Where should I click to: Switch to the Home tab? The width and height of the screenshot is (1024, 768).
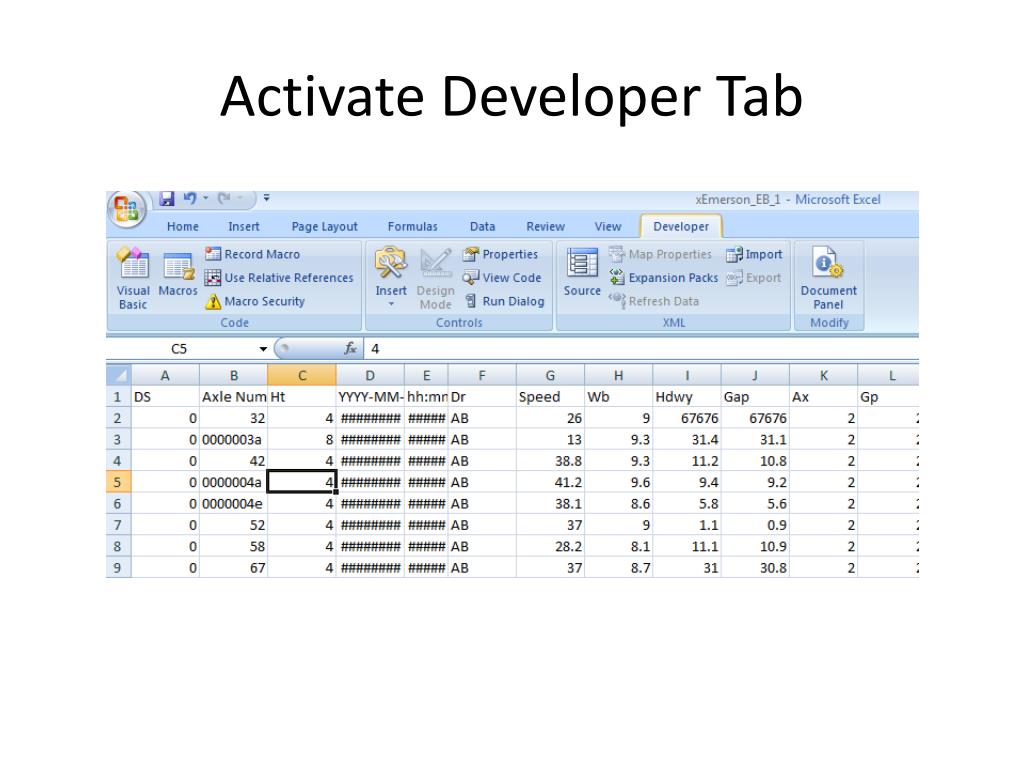[182, 227]
